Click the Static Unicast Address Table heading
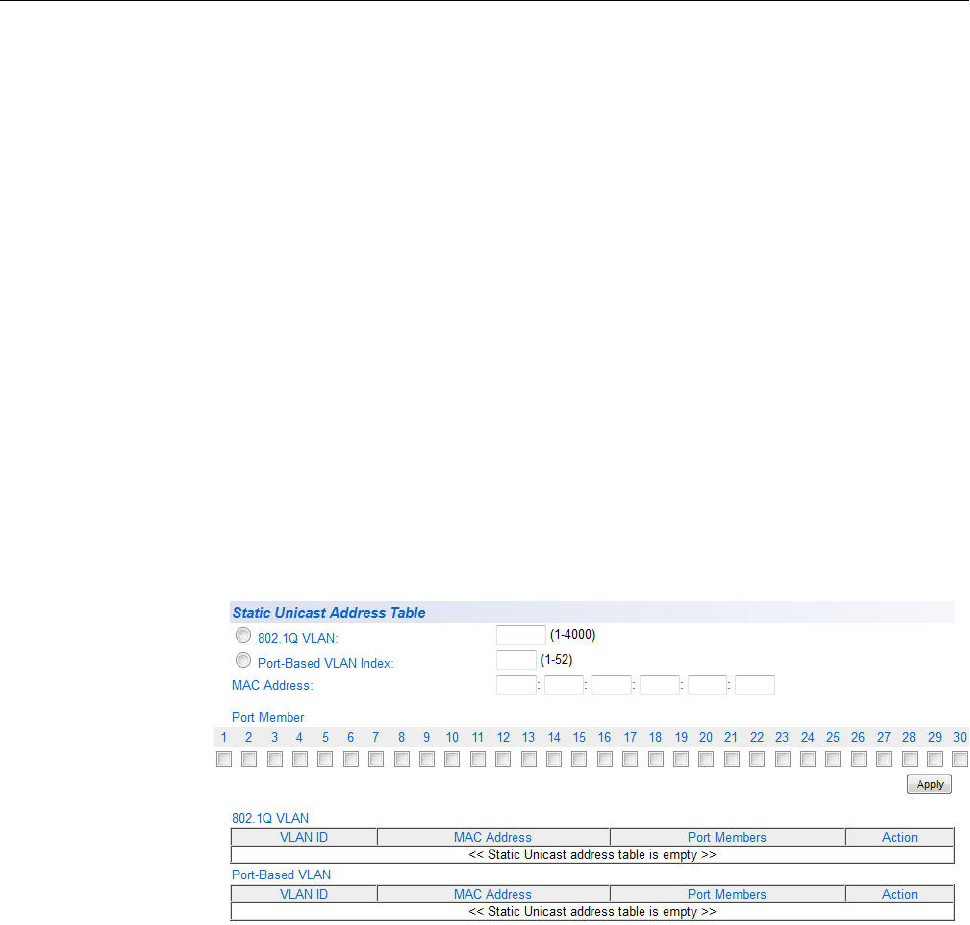The image size is (970, 925). (328, 613)
